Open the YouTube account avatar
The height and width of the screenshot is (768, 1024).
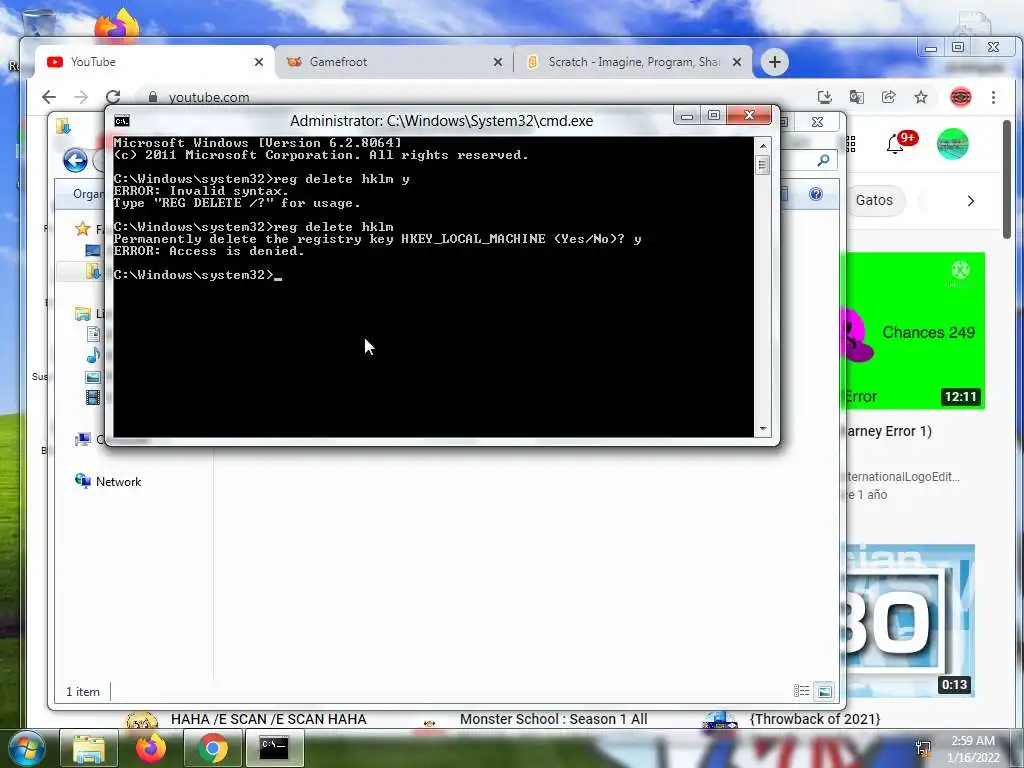(953, 144)
